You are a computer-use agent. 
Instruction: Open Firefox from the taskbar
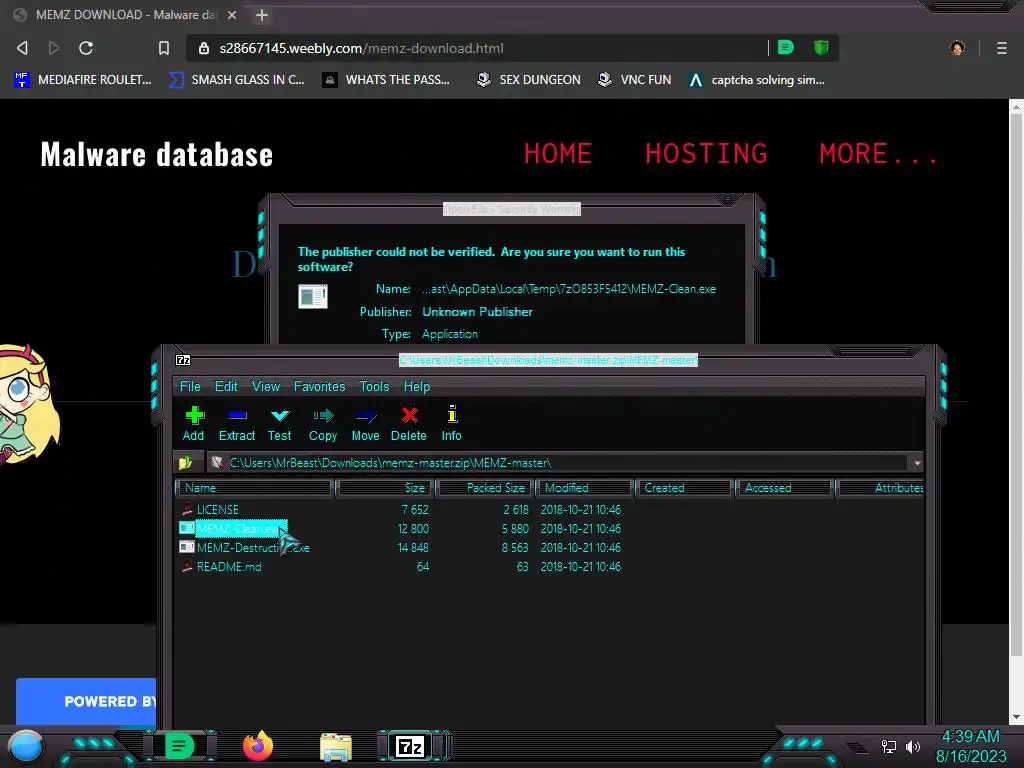pos(258,746)
